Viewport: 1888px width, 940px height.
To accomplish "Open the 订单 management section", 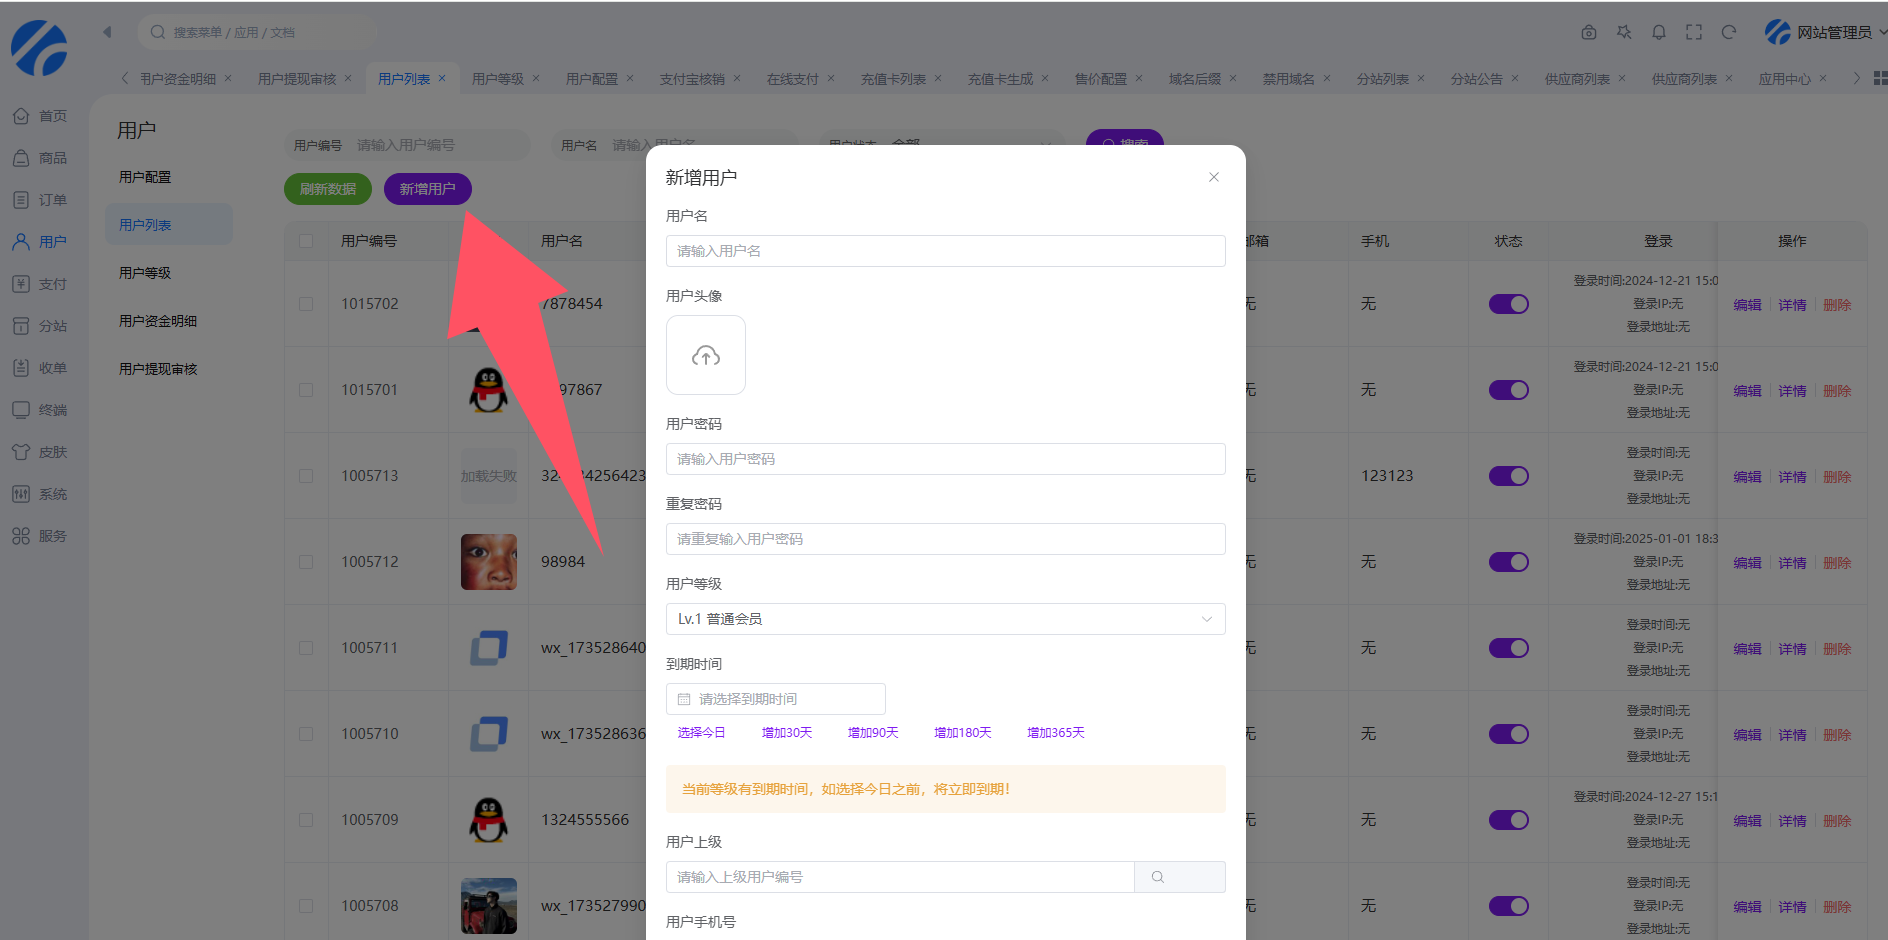I will click(x=40, y=199).
